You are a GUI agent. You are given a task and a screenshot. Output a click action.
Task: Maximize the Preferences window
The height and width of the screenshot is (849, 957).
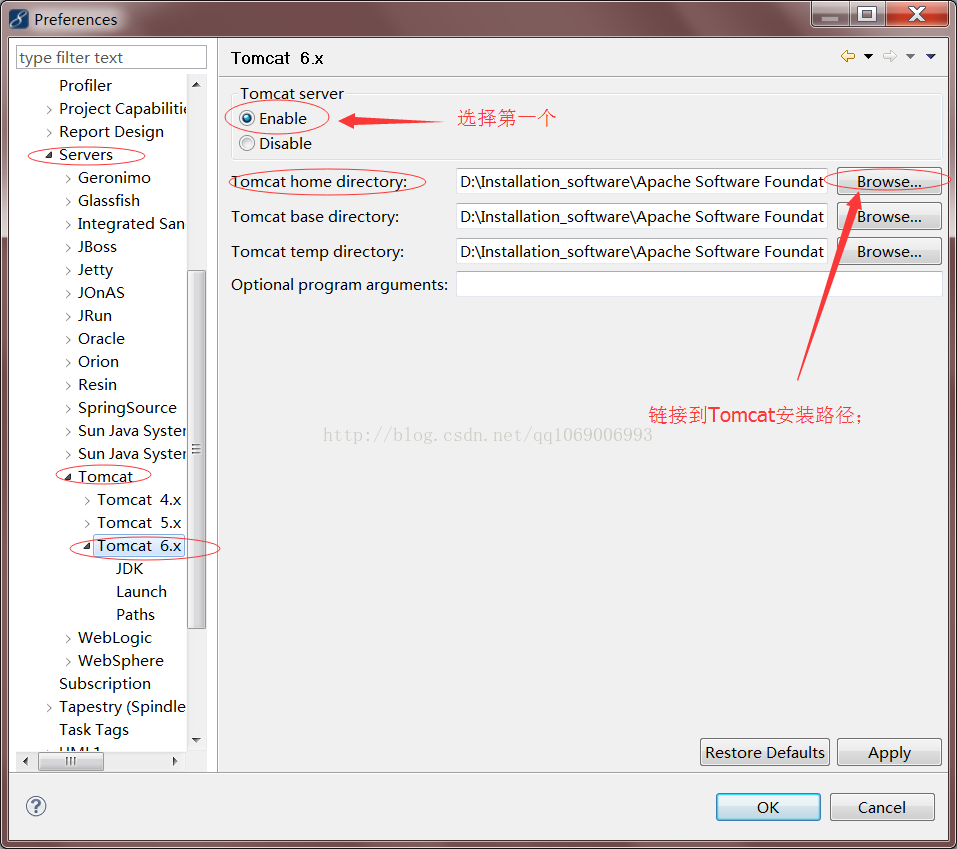(x=867, y=13)
